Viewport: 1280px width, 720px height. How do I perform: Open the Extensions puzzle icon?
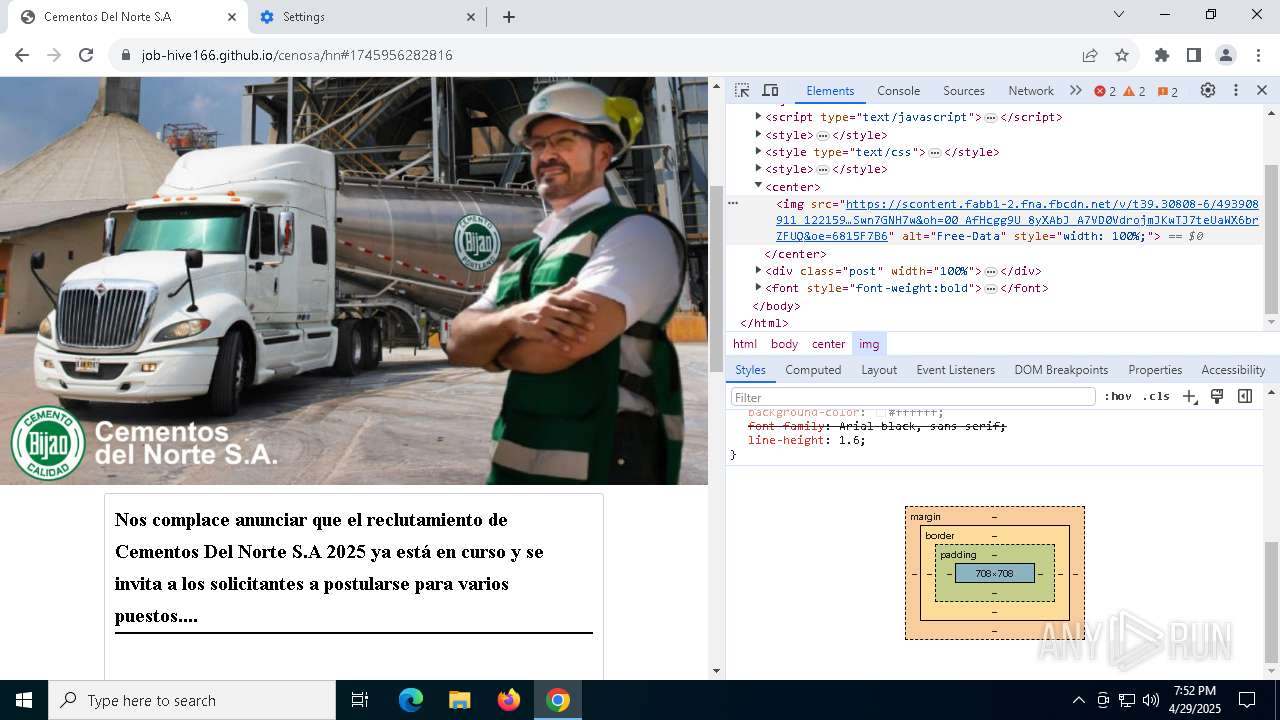coord(1162,55)
